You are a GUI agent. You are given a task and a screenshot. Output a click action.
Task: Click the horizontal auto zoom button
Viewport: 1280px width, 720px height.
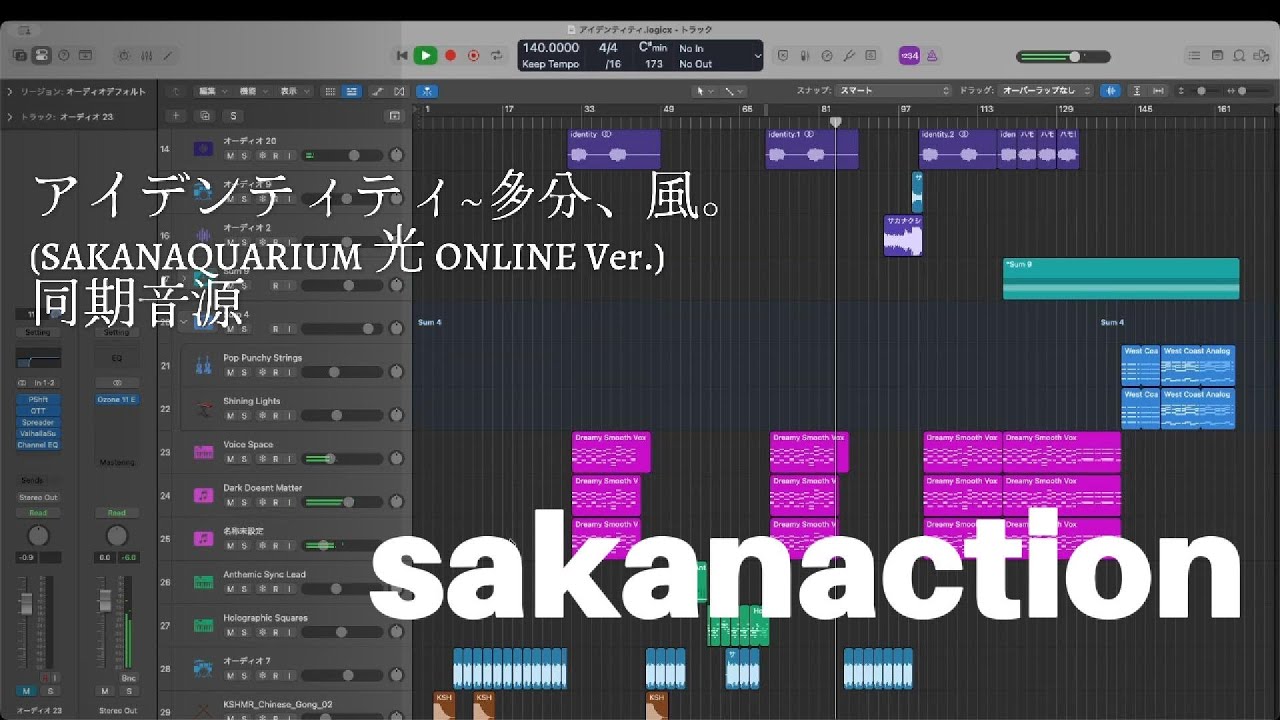click(1158, 91)
